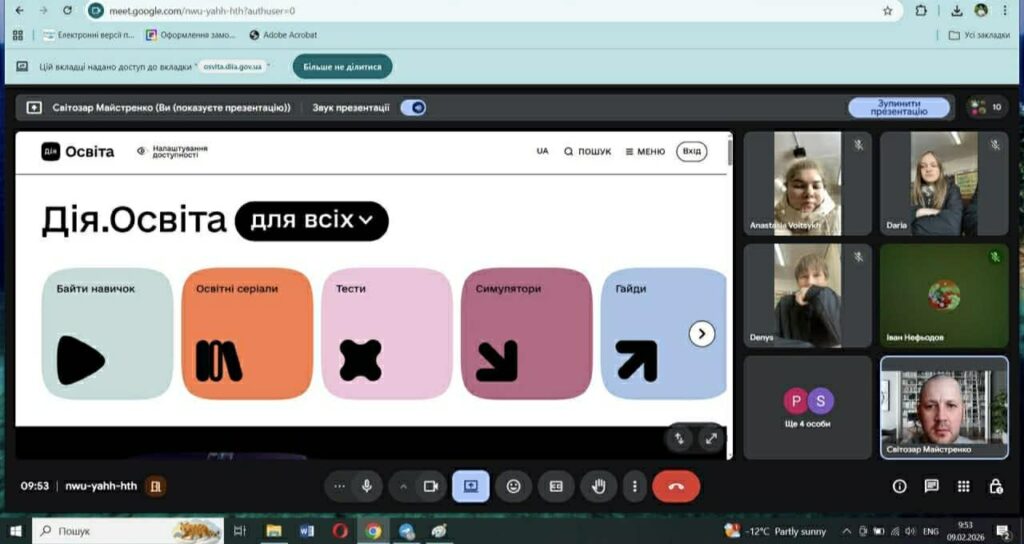This screenshot has width=1024, height=544.
Task: Expand camera options arrow
Action: point(404,486)
